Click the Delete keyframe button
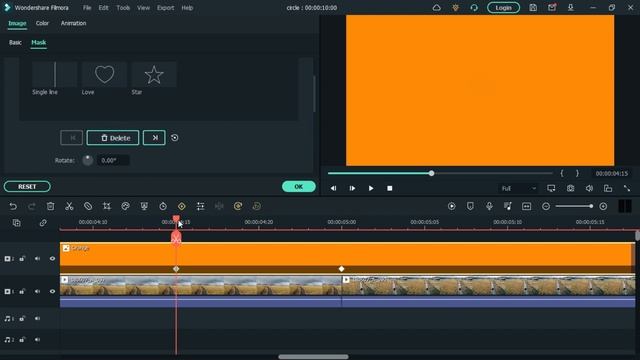This screenshot has height=360, width=640. coord(113,138)
